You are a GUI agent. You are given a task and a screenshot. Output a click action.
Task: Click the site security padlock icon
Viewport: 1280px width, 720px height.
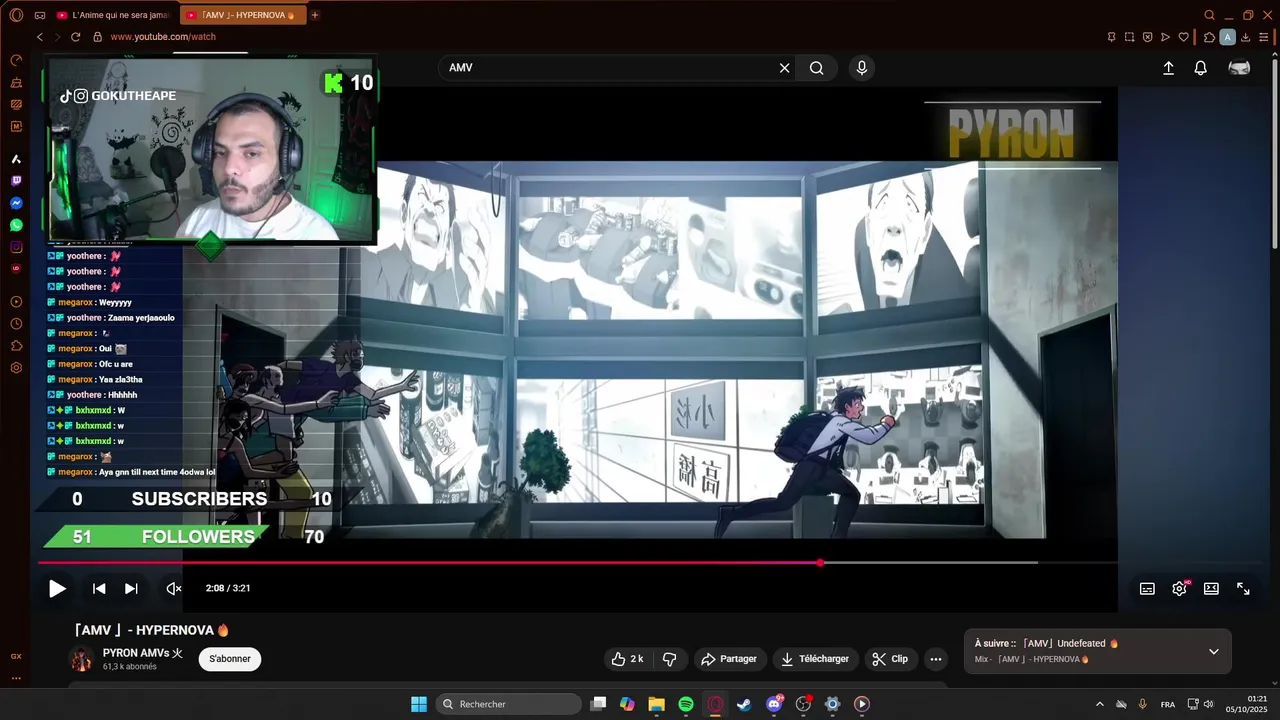tap(97, 37)
